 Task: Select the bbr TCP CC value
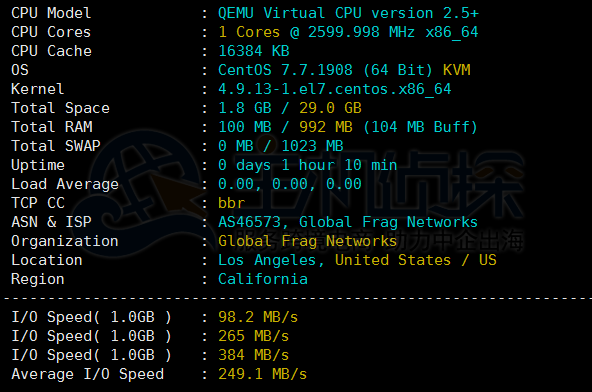pyautogui.click(x=231, y=203)
